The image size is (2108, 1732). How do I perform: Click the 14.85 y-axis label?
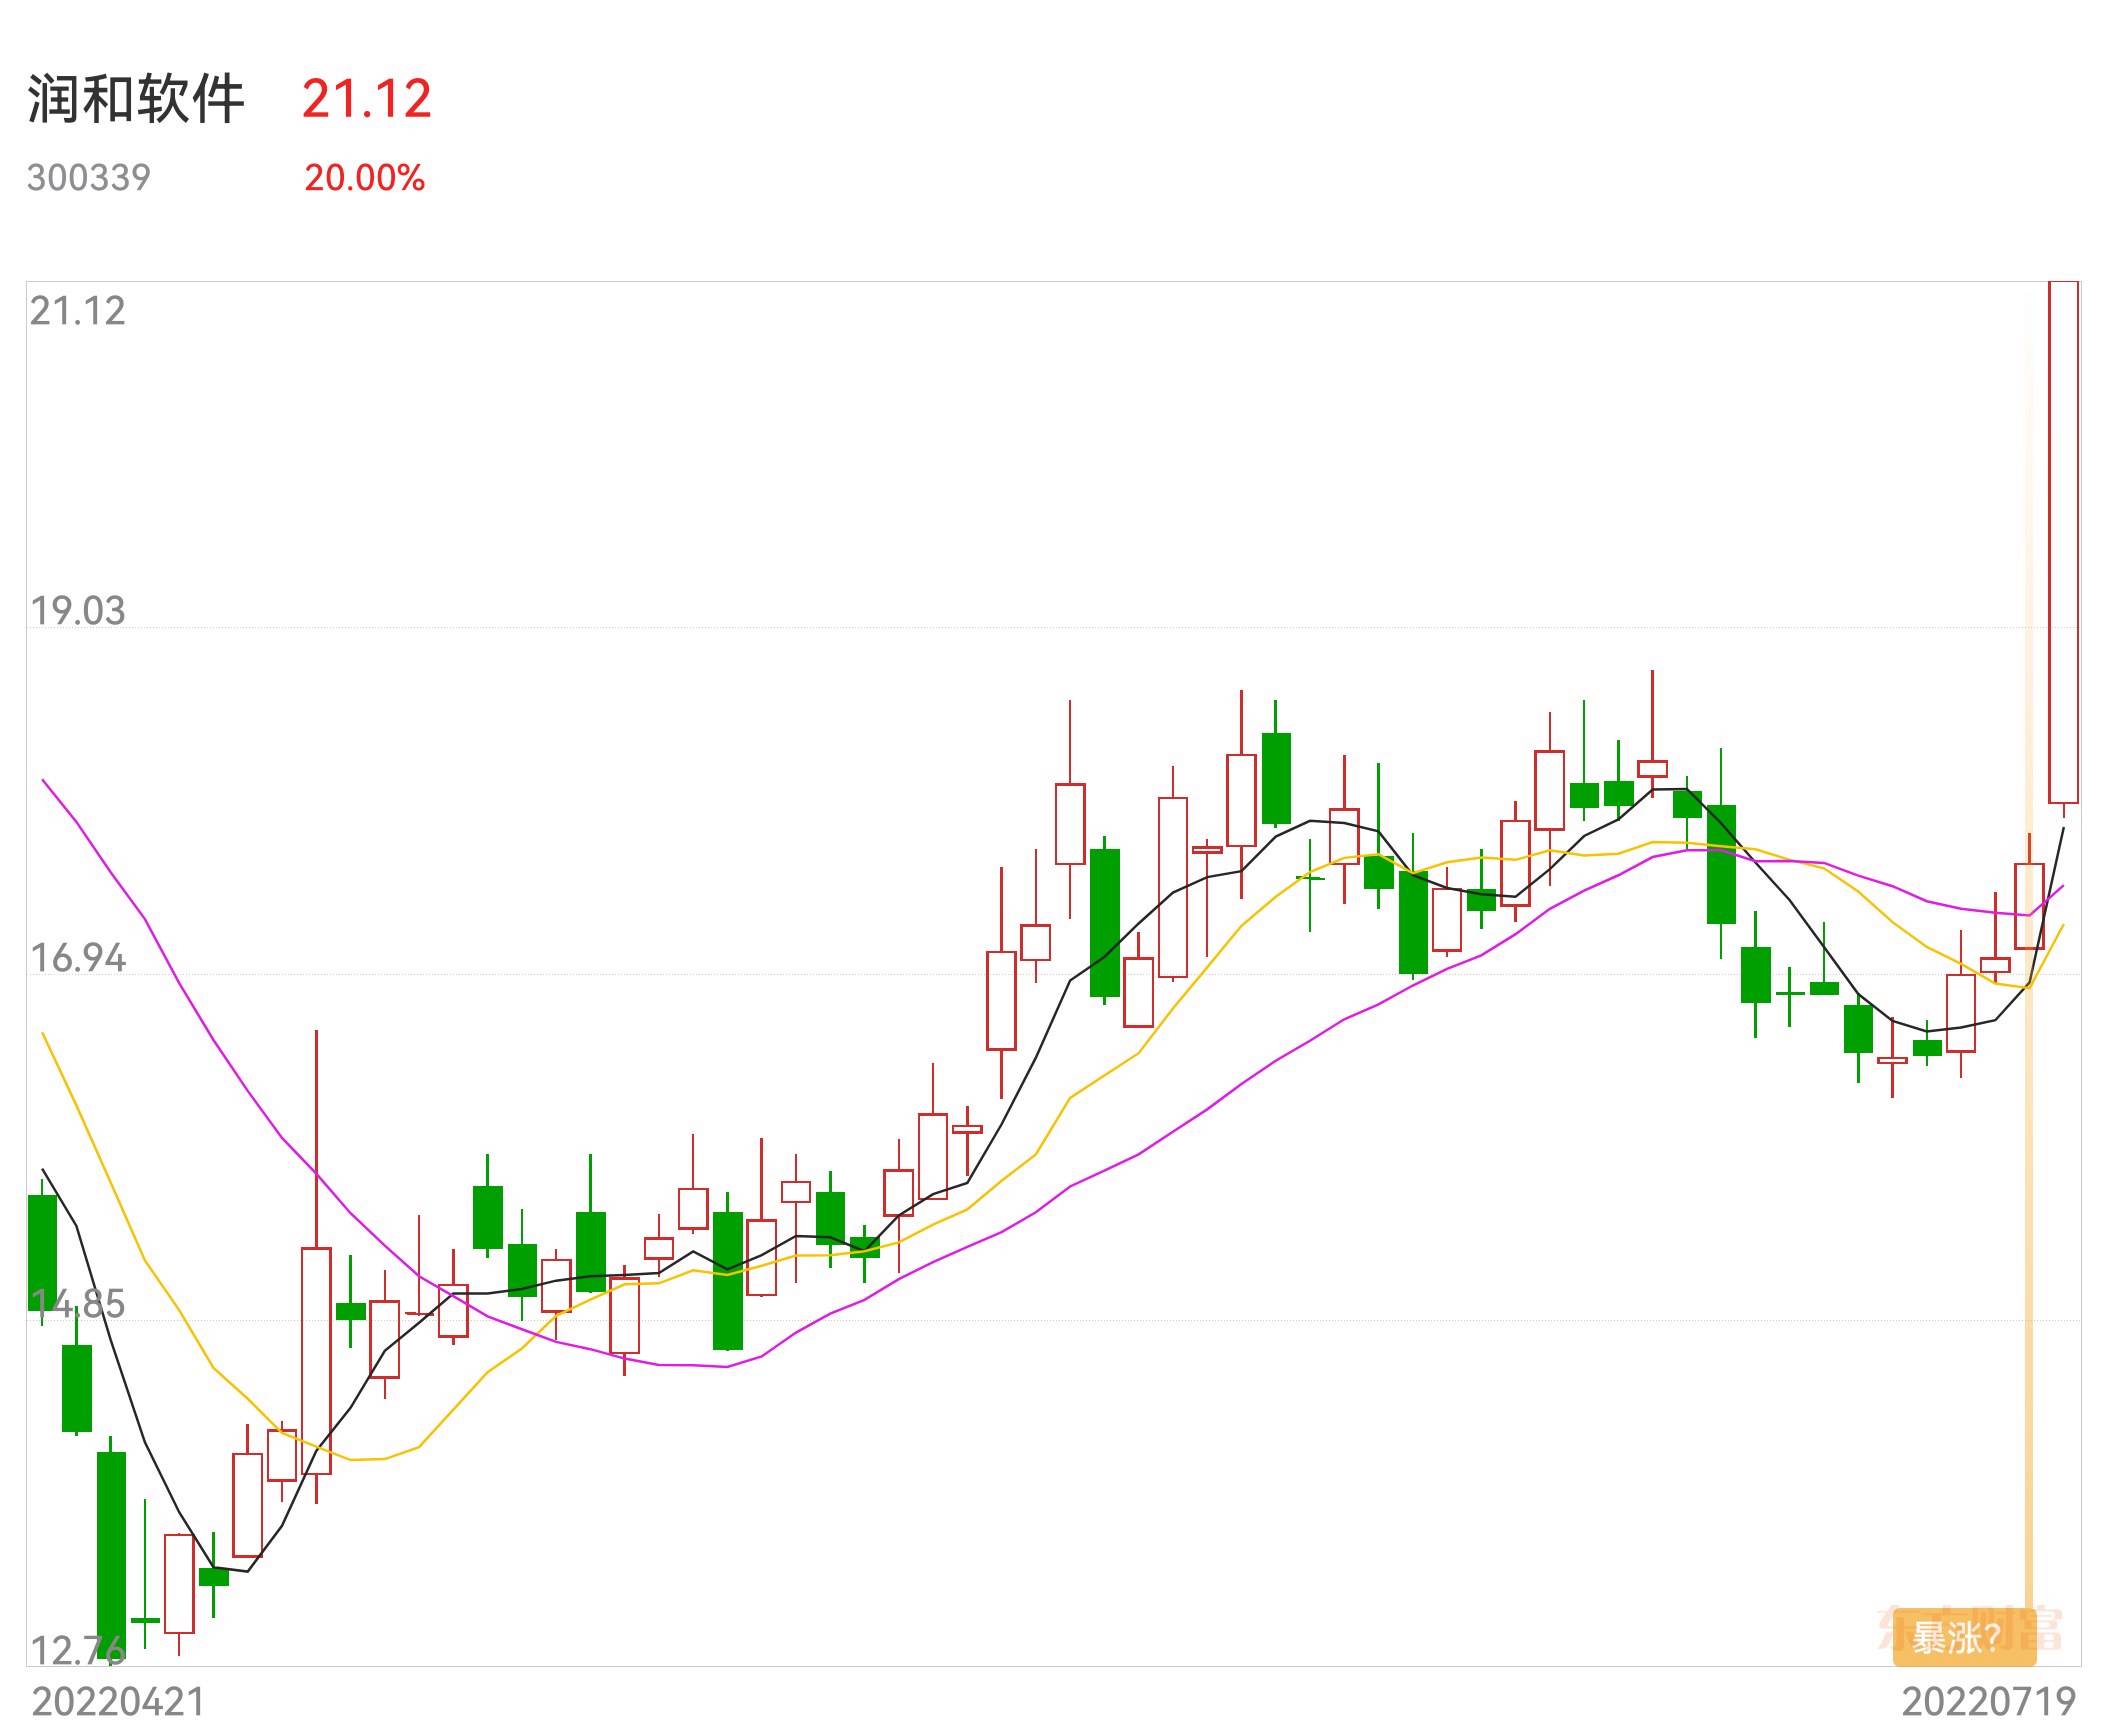[78, 1305]
